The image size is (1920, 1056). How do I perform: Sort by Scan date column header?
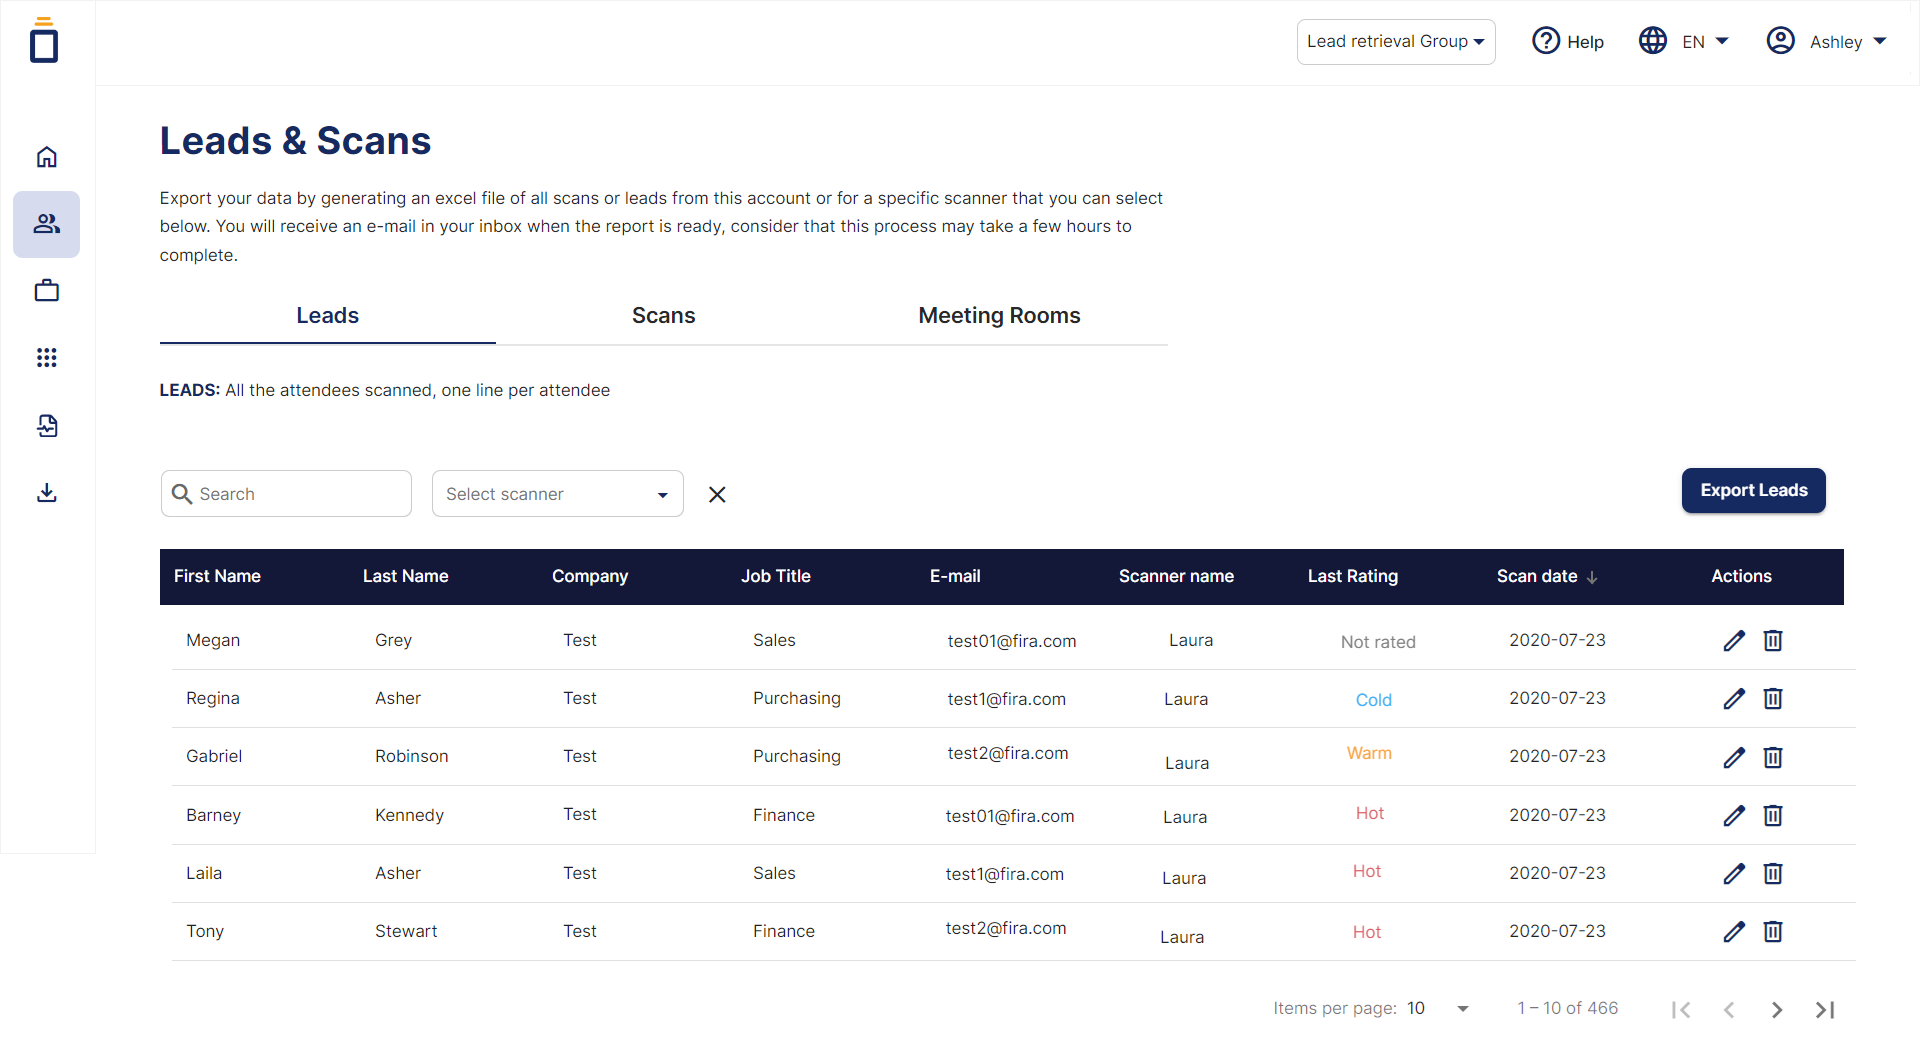coord(1547,577)
